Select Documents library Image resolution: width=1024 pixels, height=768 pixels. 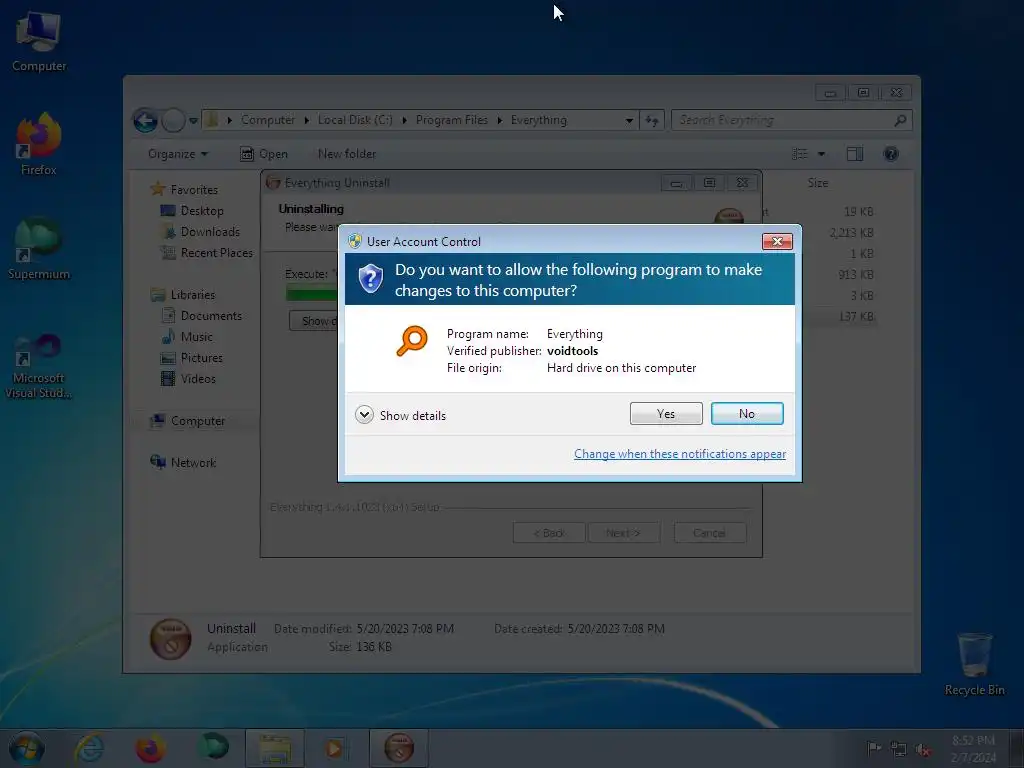[210, 315]
